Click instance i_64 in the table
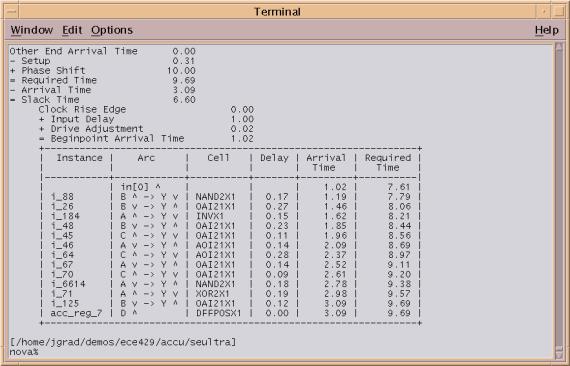 point(62,255)
